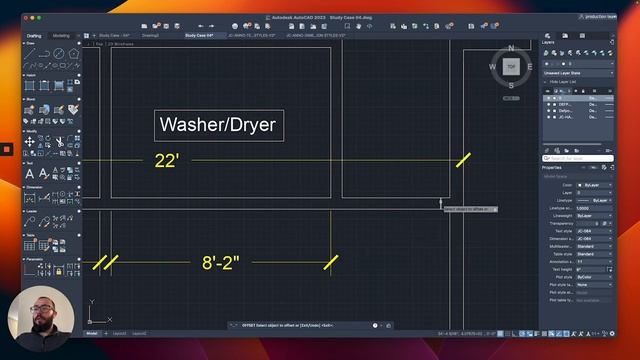This screenshot has width=640, height=360.
Task: Toggle the Properties panel switch
Action: [593, 168]
